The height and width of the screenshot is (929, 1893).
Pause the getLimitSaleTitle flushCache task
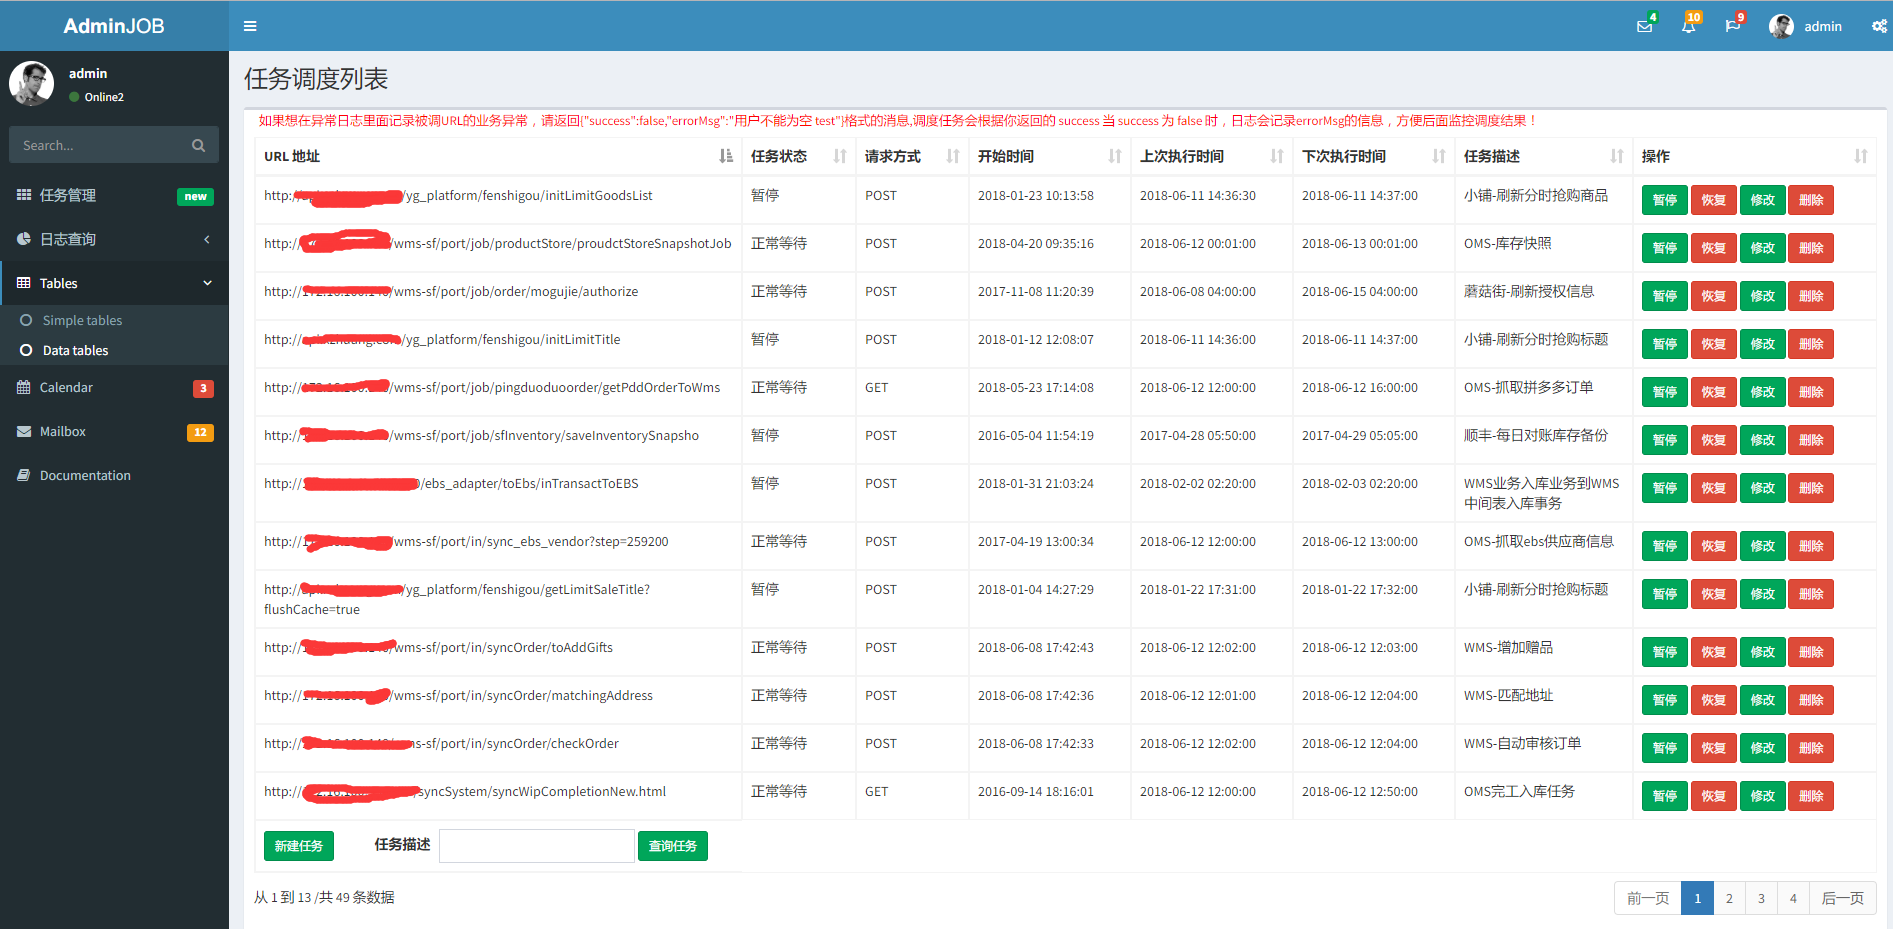(1665, 594)
